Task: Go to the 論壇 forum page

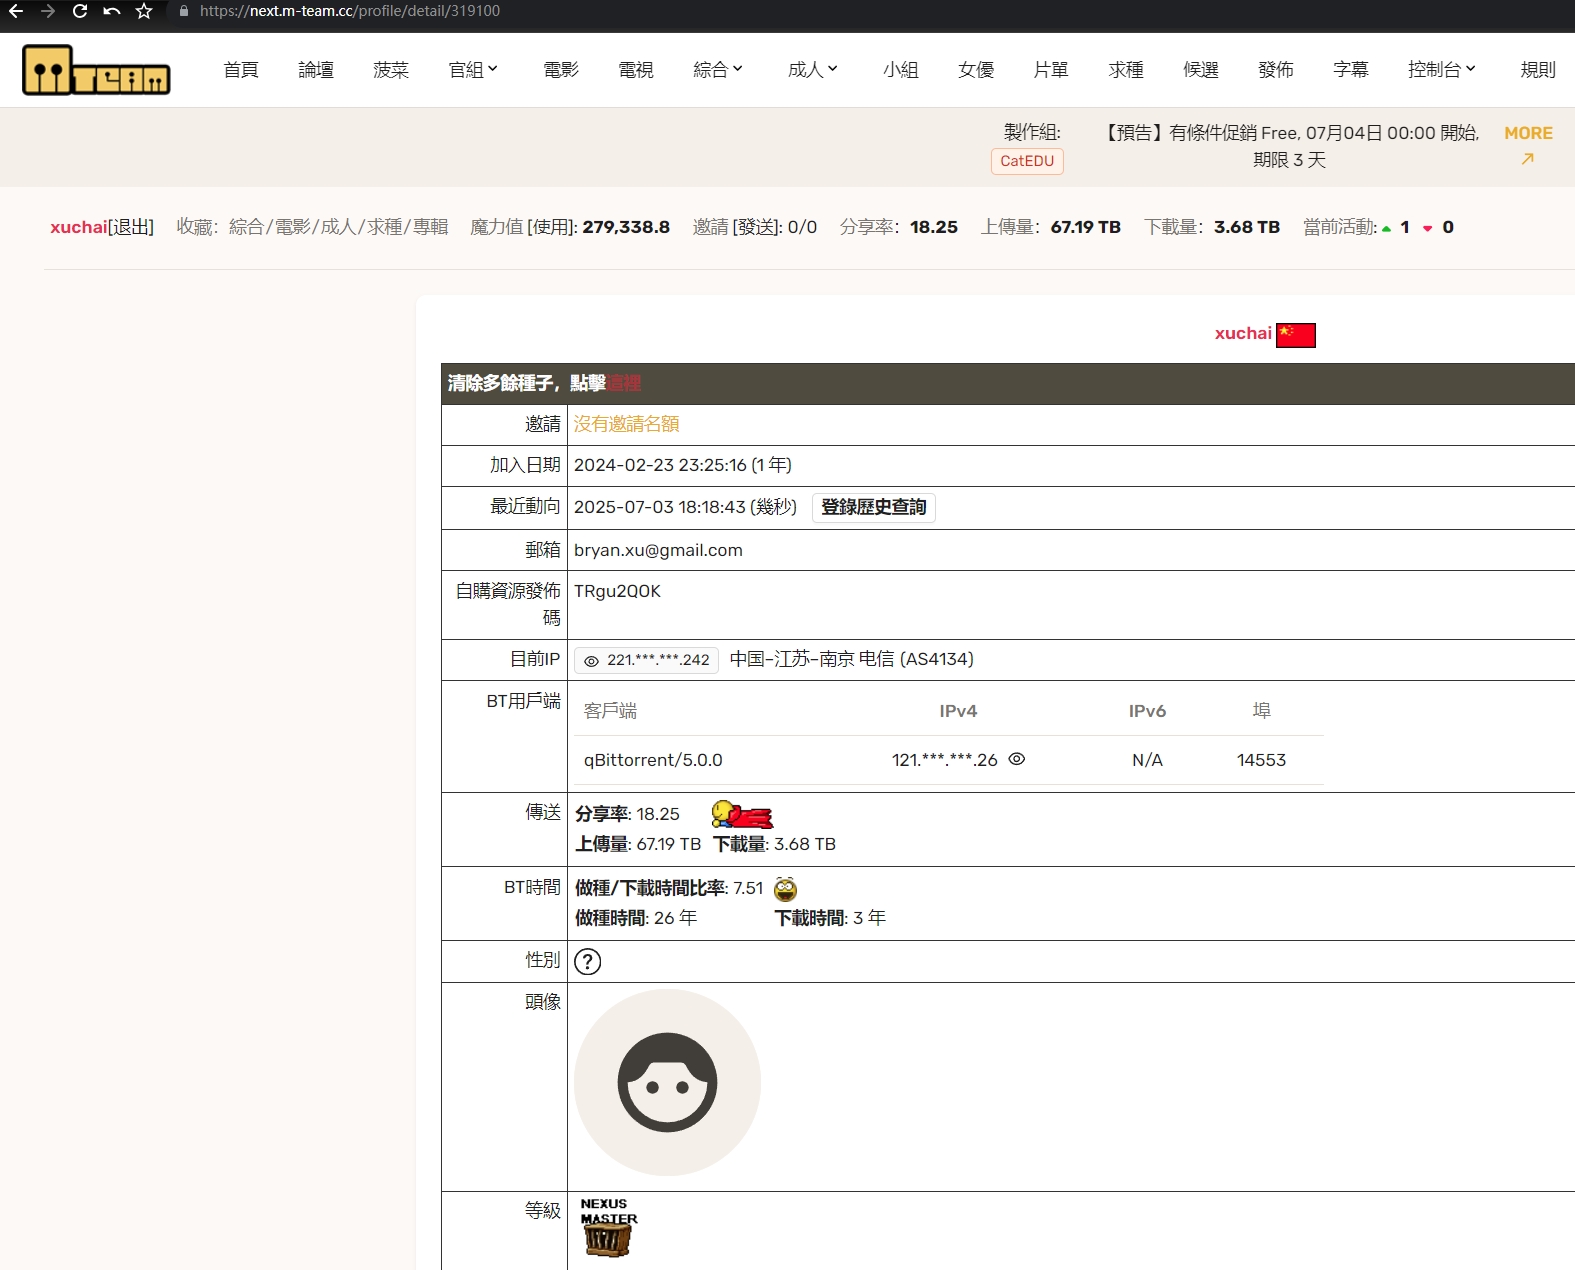Action: [x=316, y=70]
